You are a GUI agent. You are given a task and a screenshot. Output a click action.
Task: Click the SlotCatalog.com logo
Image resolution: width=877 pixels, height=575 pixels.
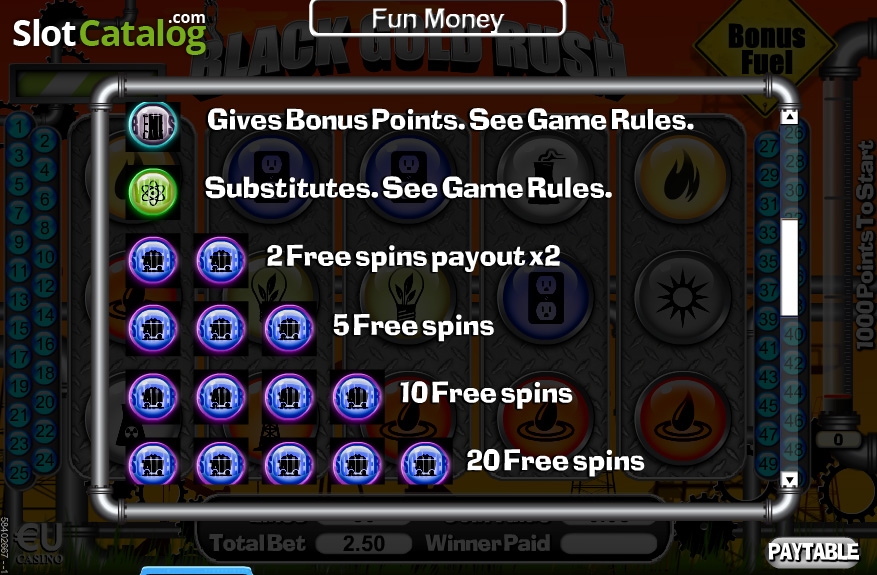tap(110, 33)
